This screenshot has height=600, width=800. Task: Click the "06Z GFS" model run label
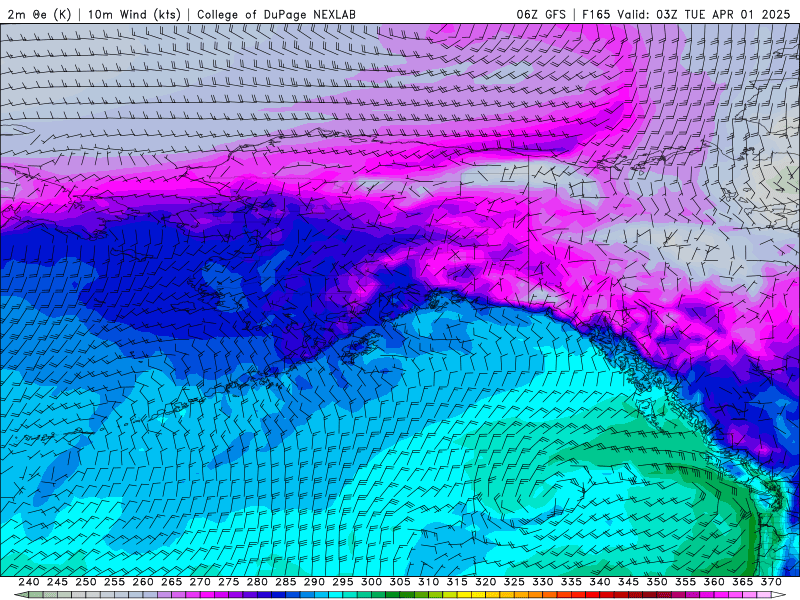click(x=541, y=14)
